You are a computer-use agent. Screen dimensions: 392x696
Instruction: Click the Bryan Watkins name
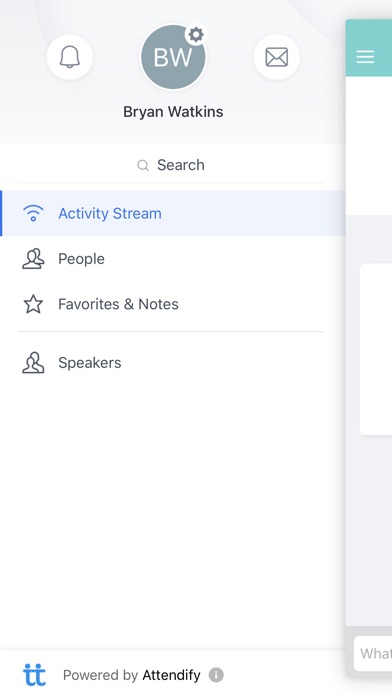[173, 111]
